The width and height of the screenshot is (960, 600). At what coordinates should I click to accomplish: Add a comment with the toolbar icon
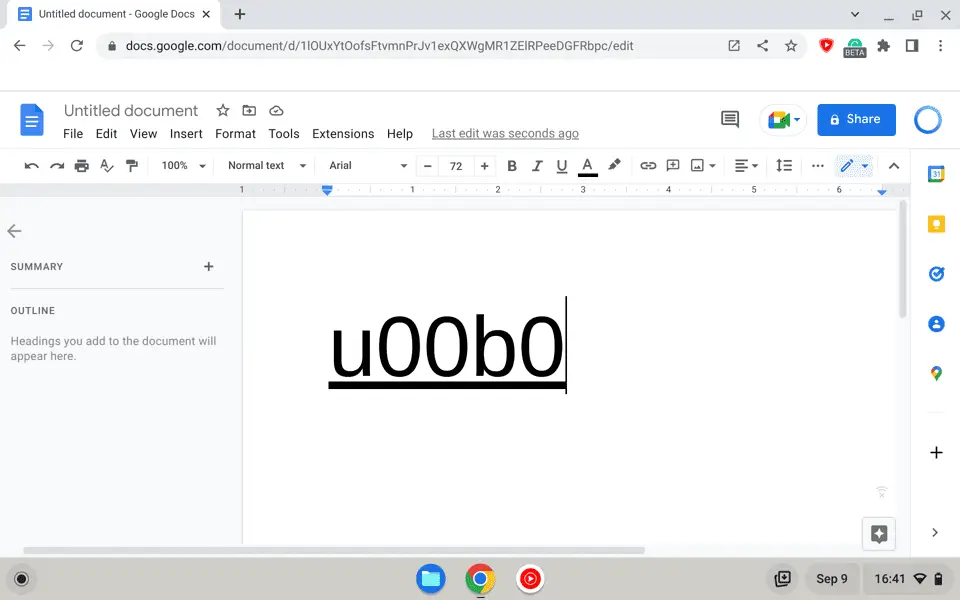[673, 165]
